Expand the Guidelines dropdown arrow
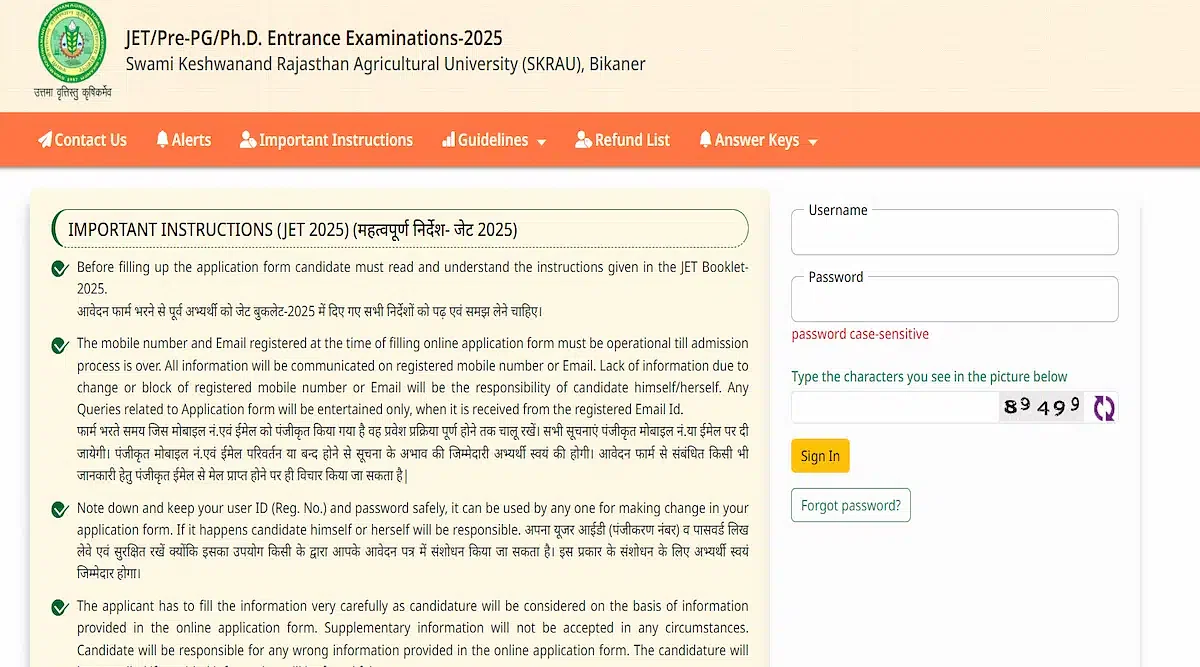1200x667 pixels. point(541,142)
